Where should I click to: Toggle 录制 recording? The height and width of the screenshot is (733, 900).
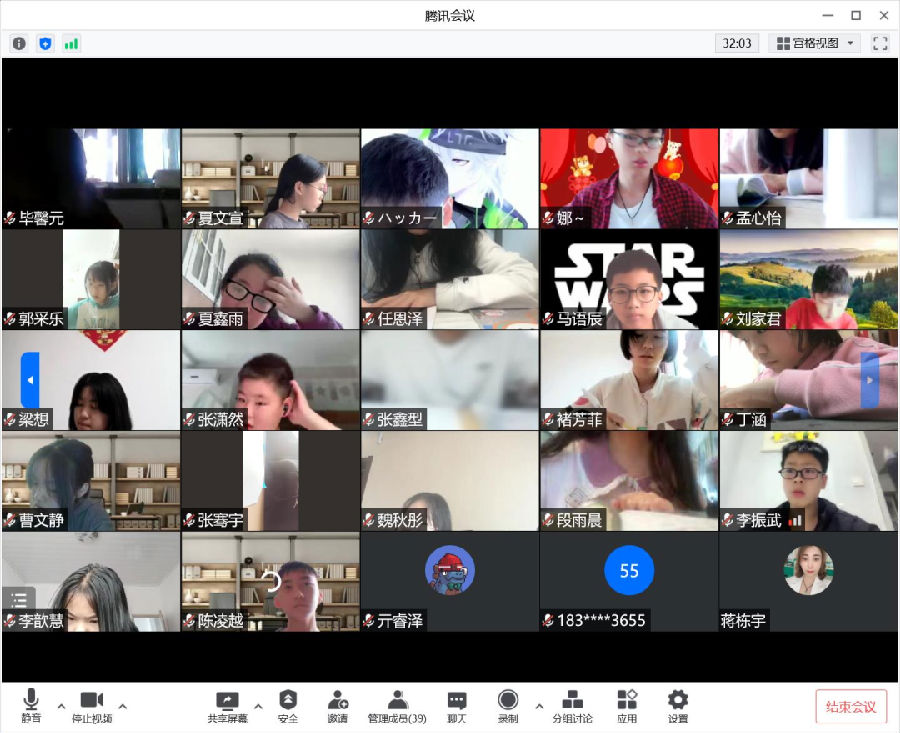(x=508, y=705)
